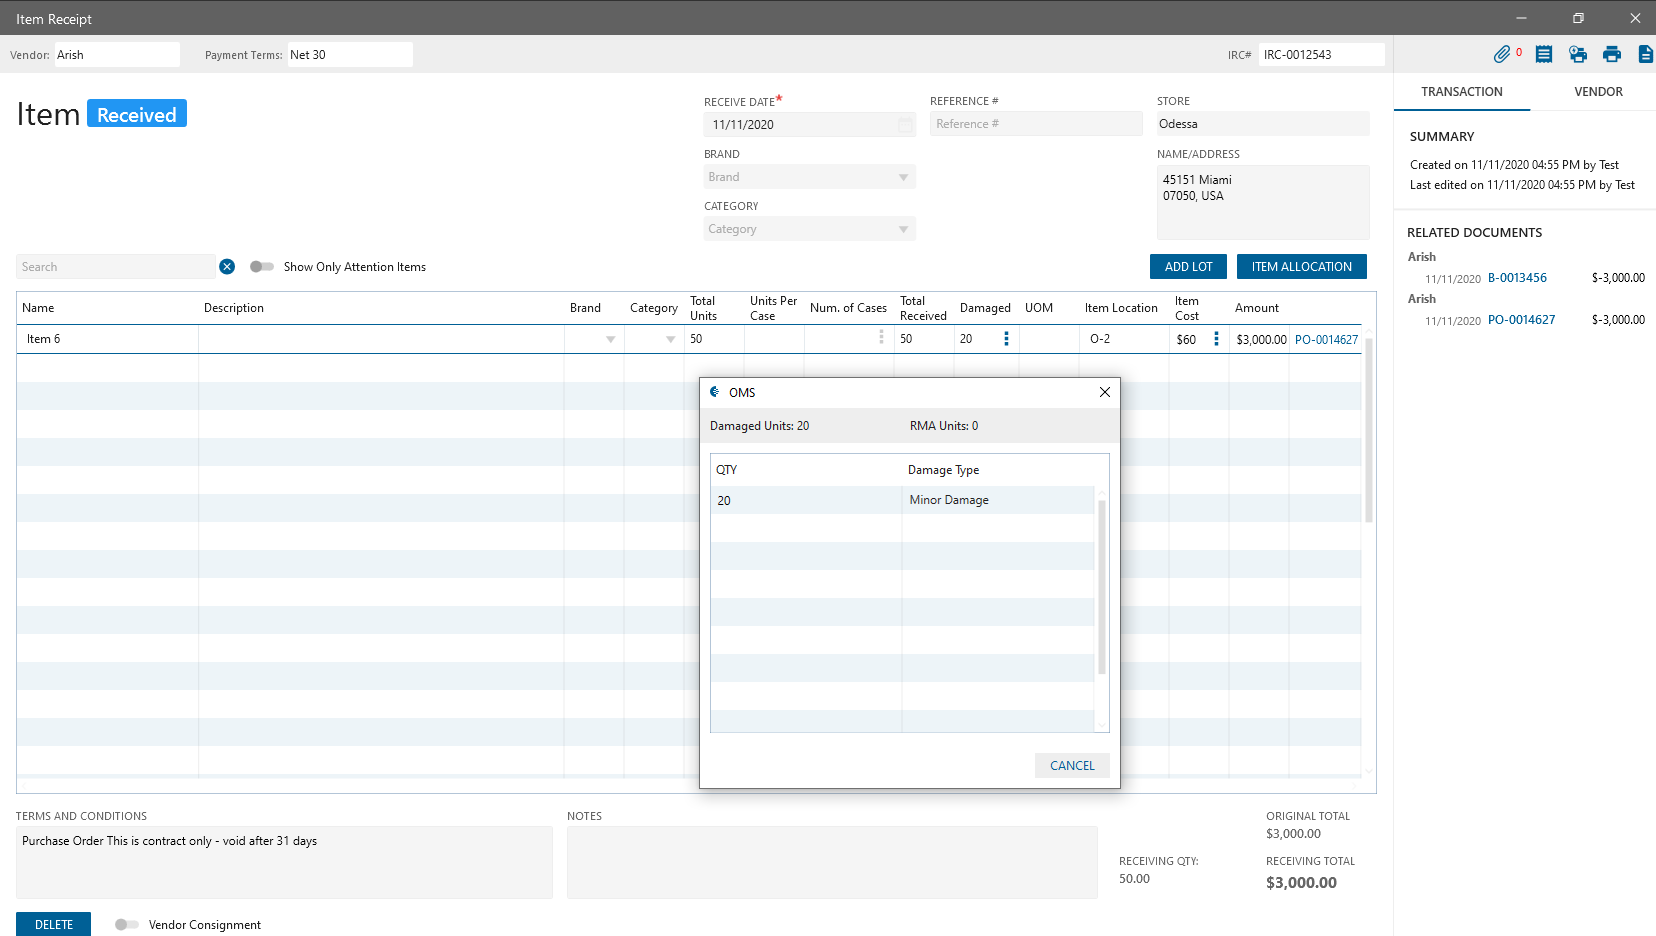
Task: Open attachments via the paperclip icon
Action: point(1502,55)
